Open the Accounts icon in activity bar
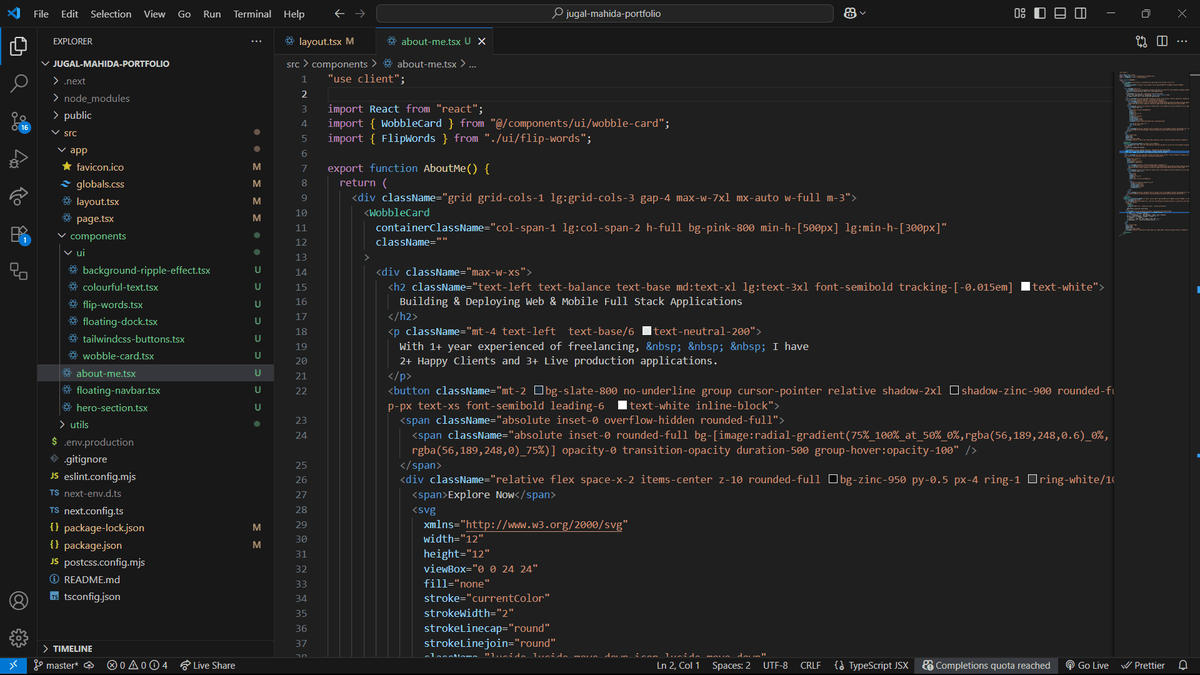Viewport: 1200px width, 675px height. click(x=18, y=601)
